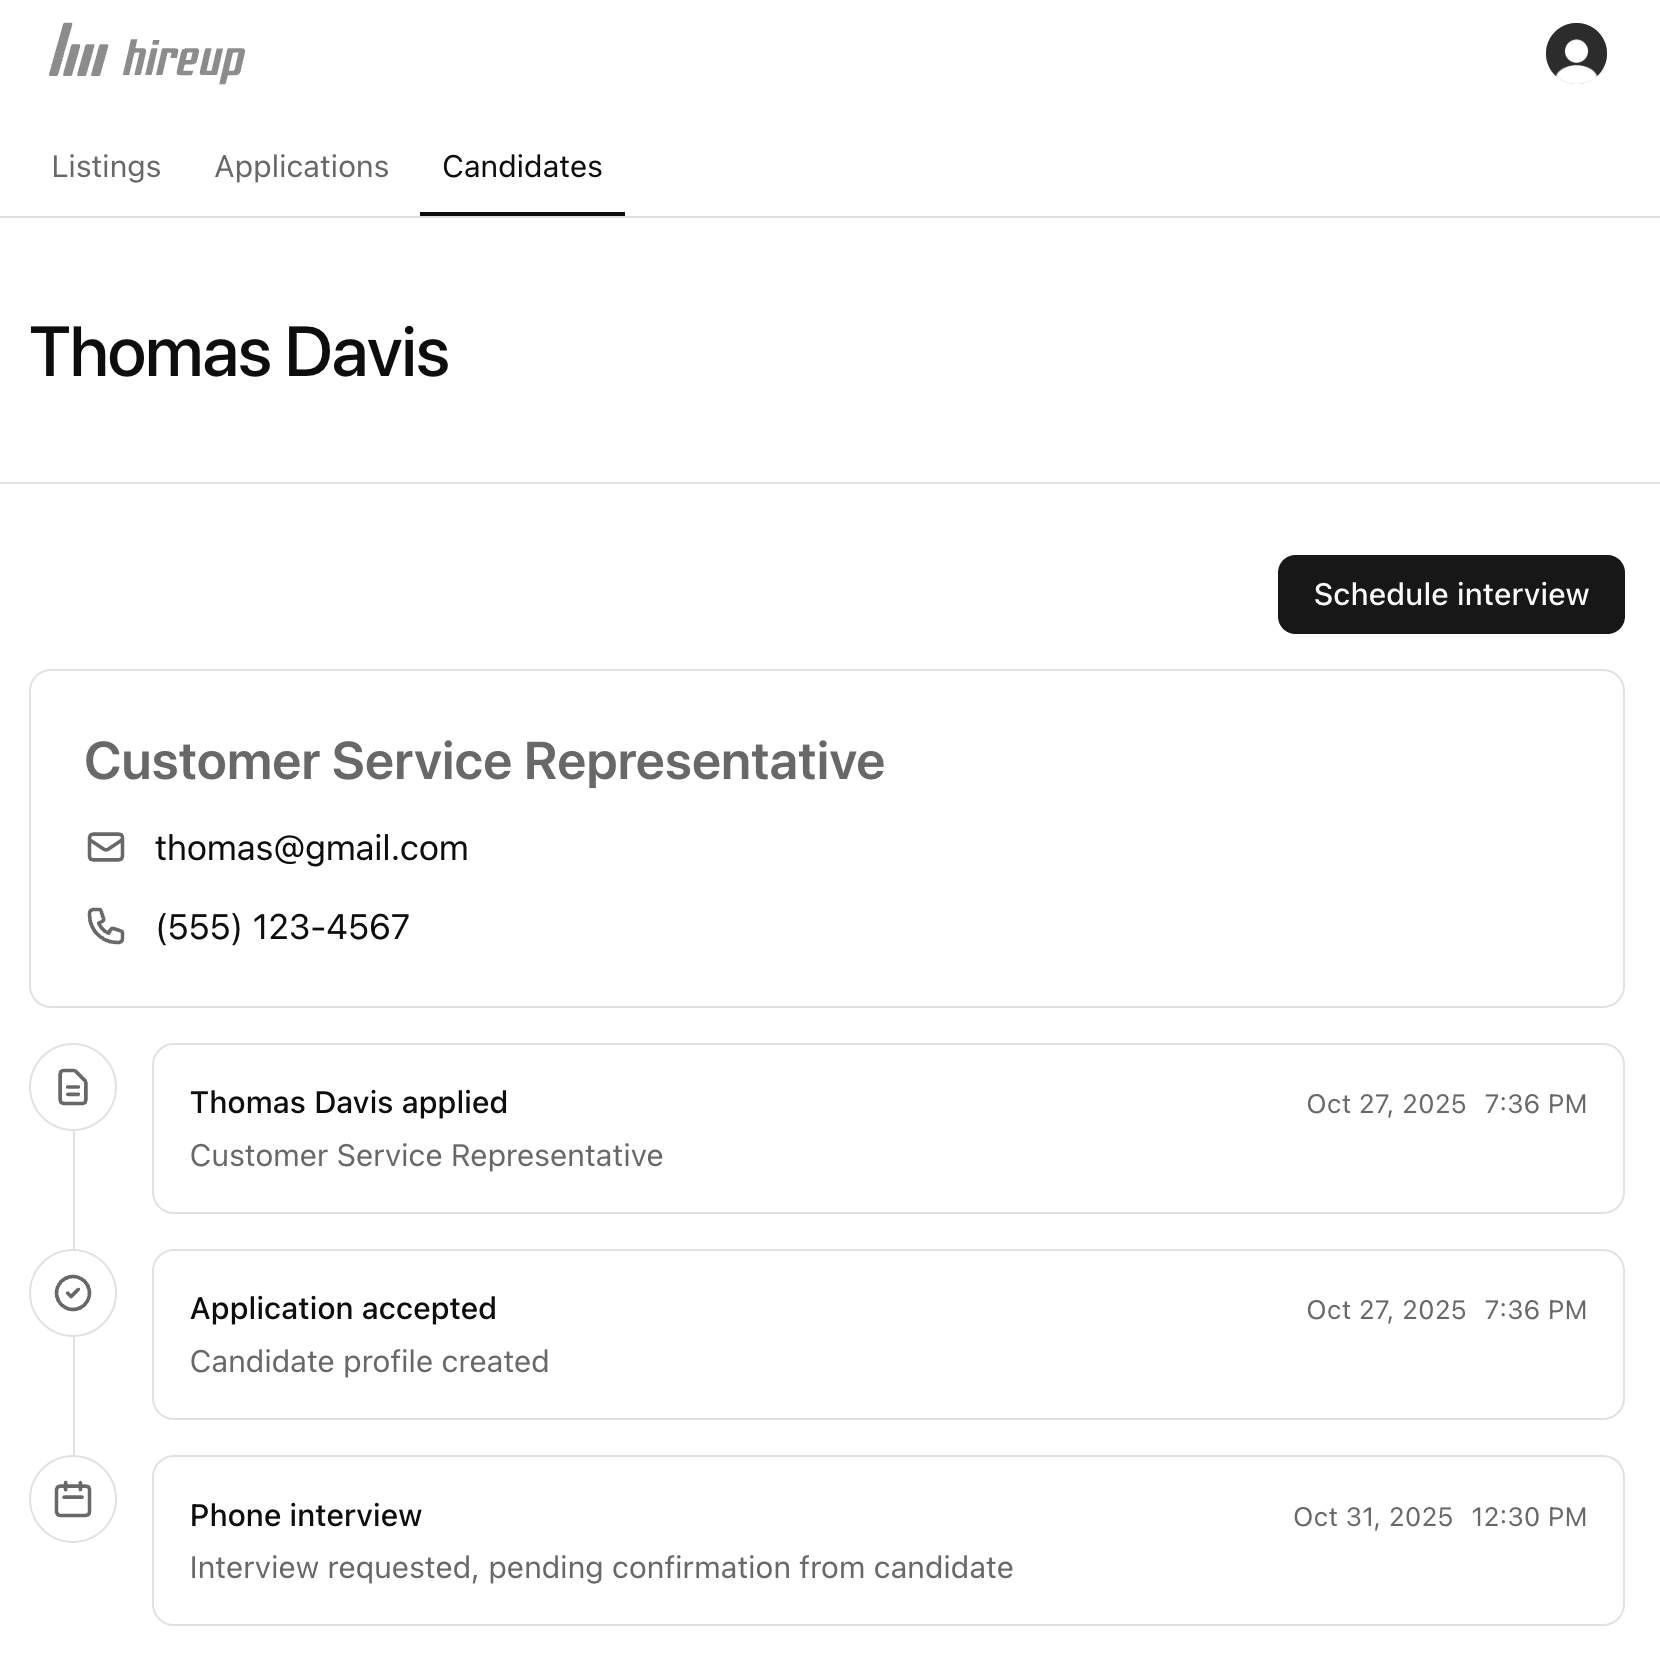Click the hireup logo
This screenshot has width=1660, height=1660.
[x=147, y=54]
